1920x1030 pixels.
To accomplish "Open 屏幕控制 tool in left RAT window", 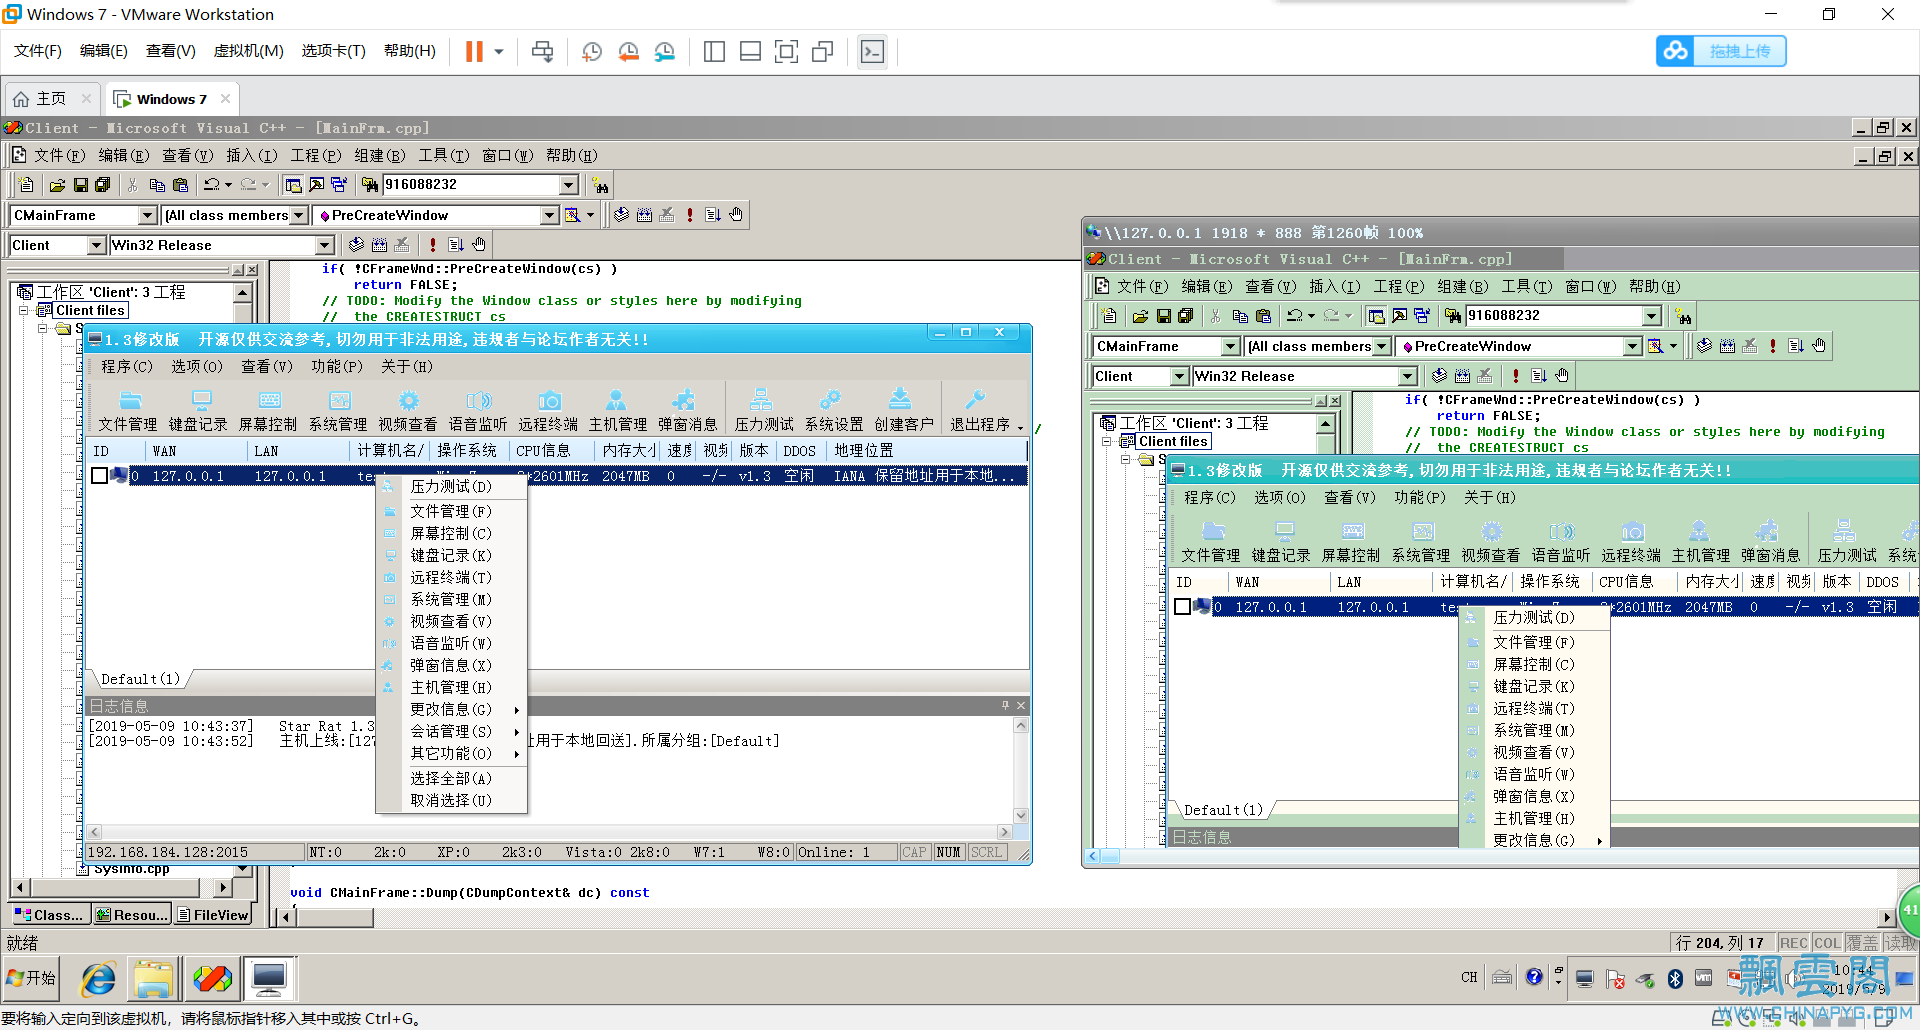I will 268,411.
